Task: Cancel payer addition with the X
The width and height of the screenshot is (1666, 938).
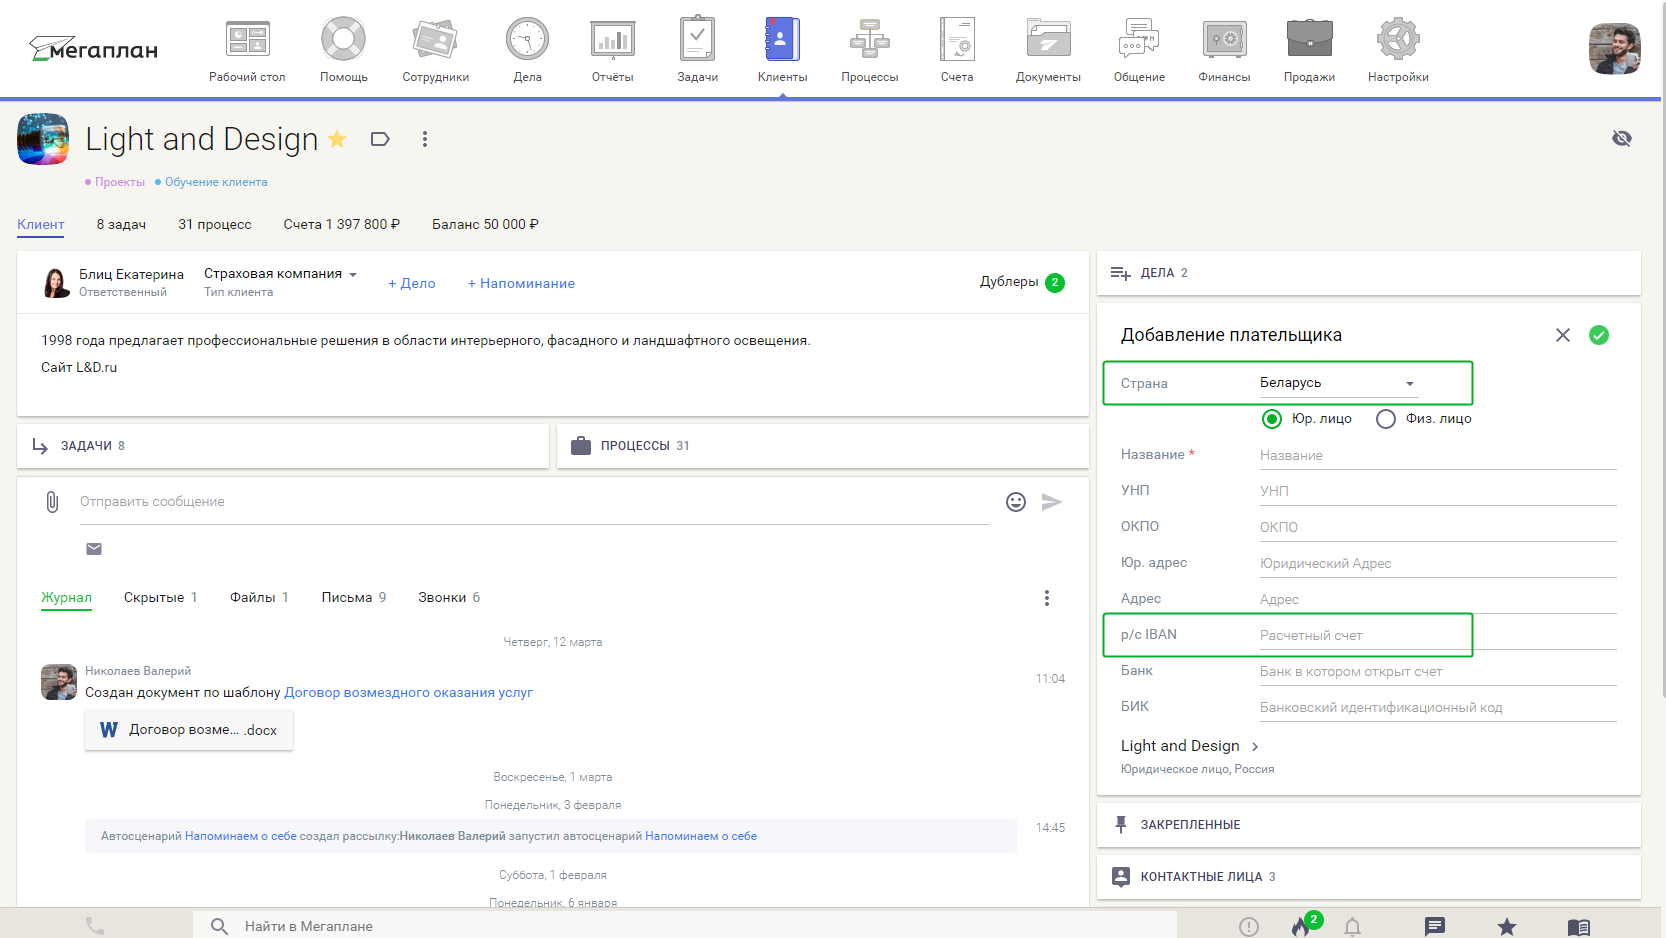Action: tap(1563, 335)
